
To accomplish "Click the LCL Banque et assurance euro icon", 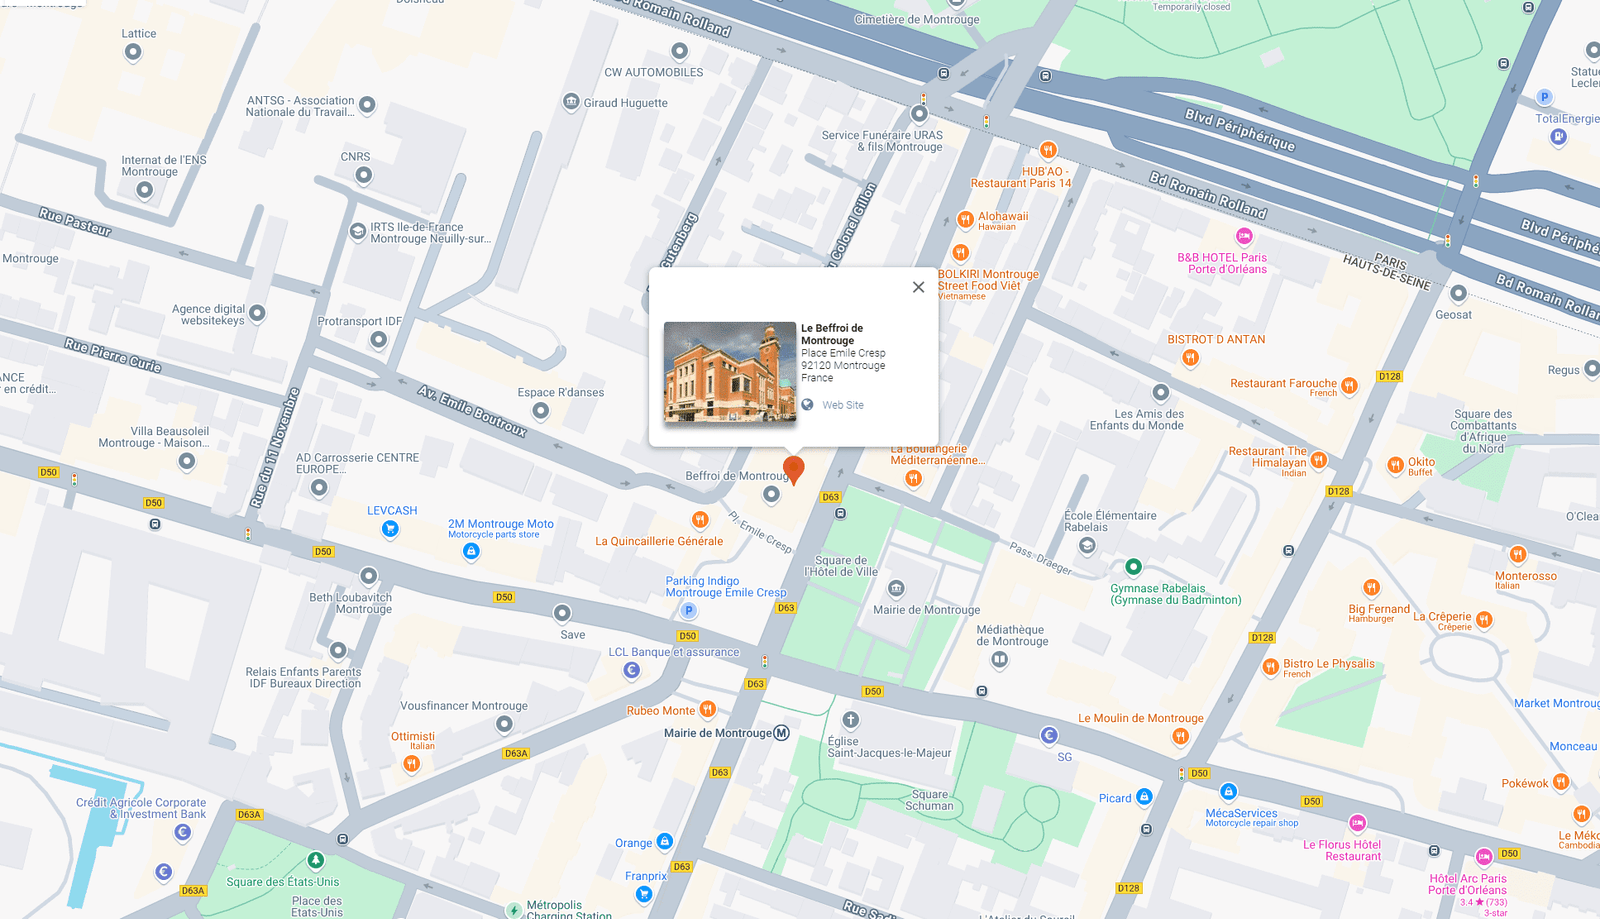I will click(x=631, y=670).
